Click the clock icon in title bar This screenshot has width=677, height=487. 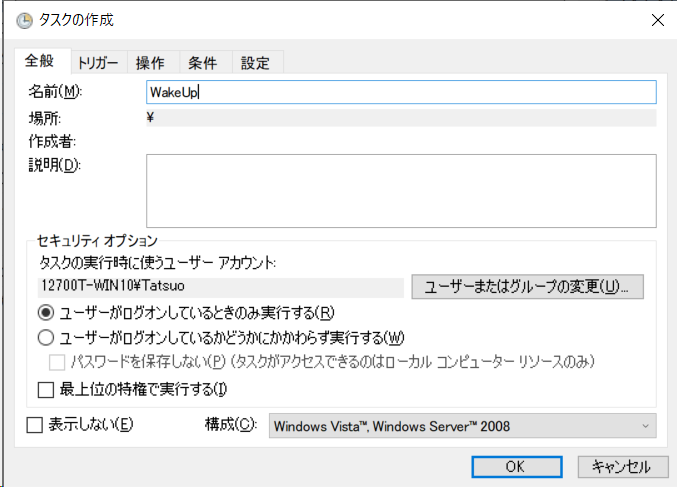(24, 20)
